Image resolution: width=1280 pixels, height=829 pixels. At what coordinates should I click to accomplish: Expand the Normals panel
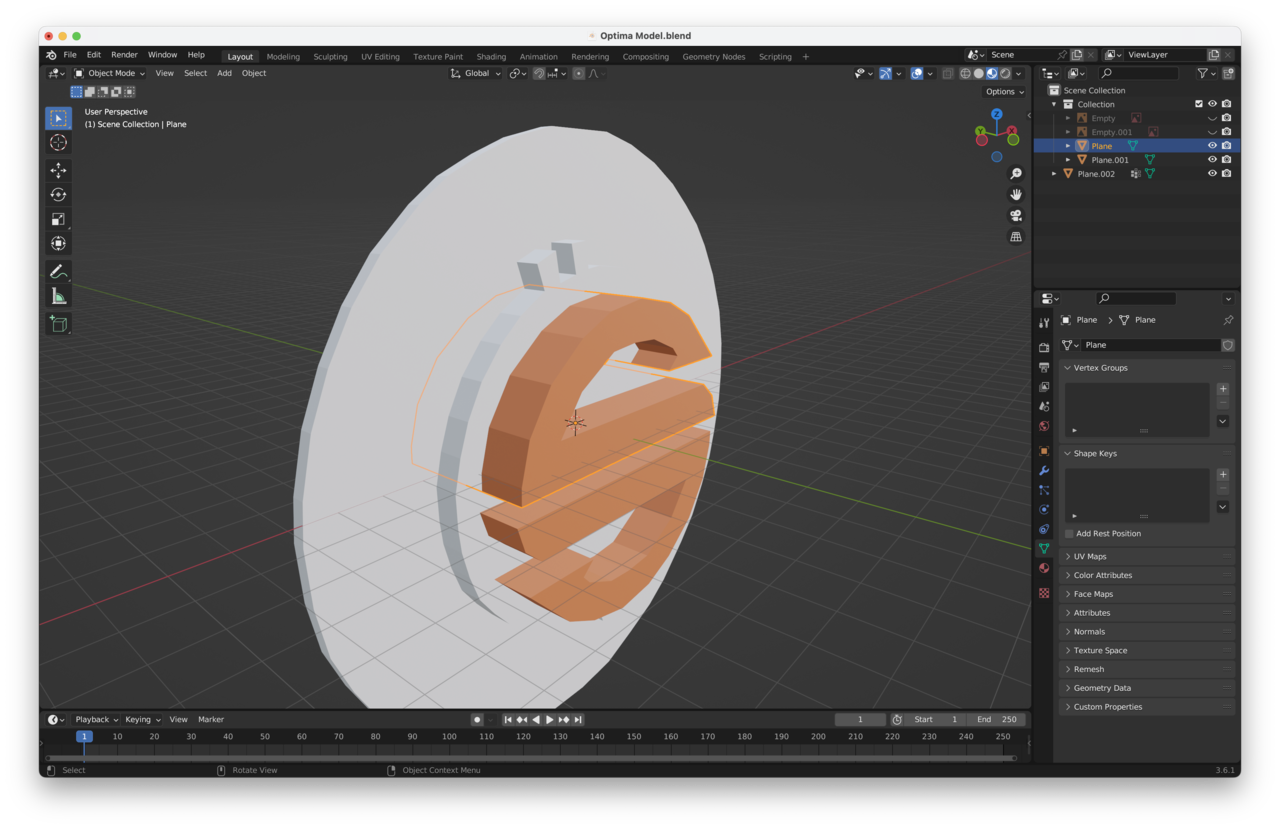click(x=1147, y=632)
